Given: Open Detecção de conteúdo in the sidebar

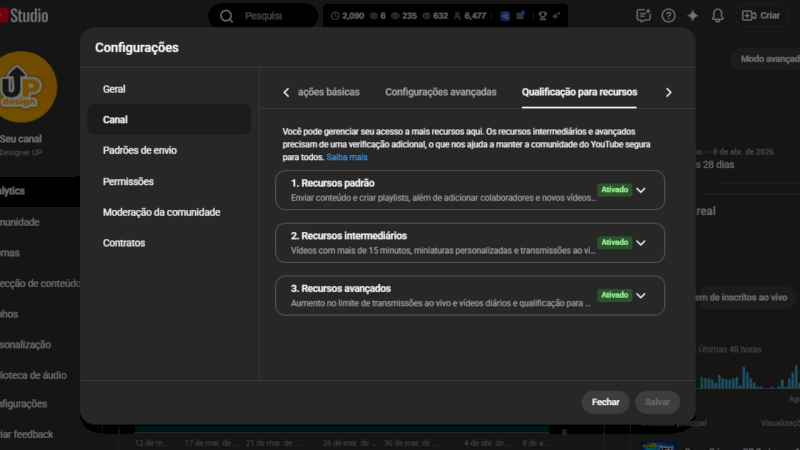Looking at the screenshot, I should pyautogui.click(x=40, y=283).
